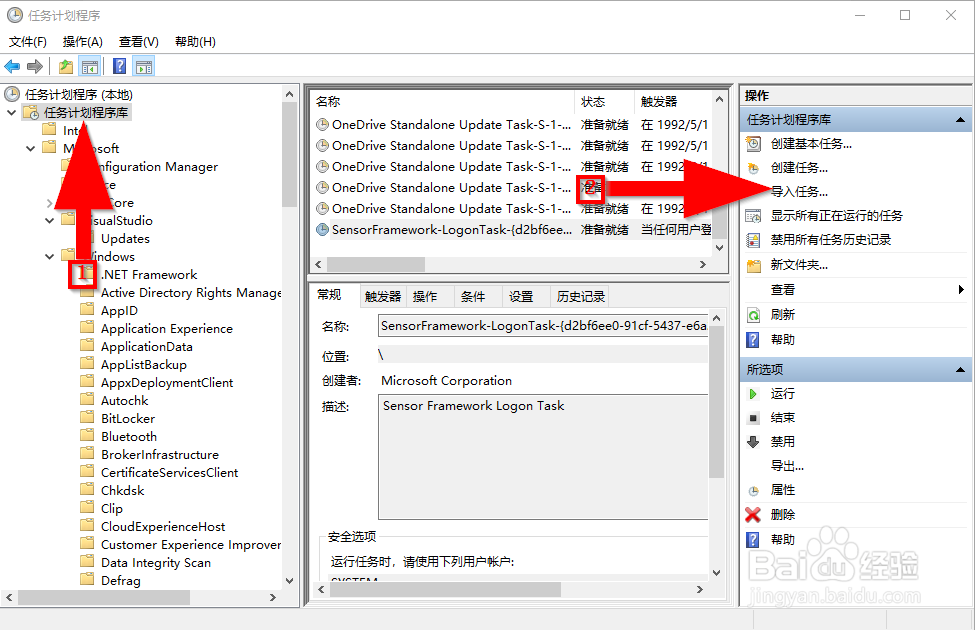This screenshot has width=975, height=630.
Task: Click the Bluetooth folder icon in the tree
Action: click(x=87, y=435)
